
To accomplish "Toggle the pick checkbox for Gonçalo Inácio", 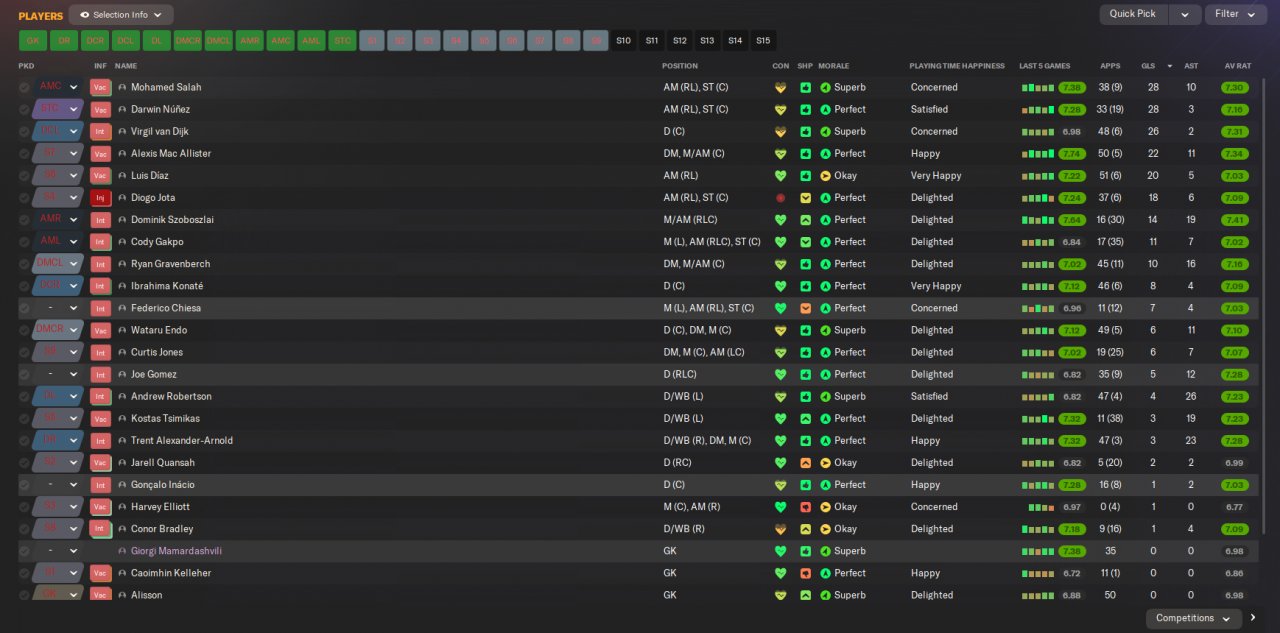I will [24, 485].
